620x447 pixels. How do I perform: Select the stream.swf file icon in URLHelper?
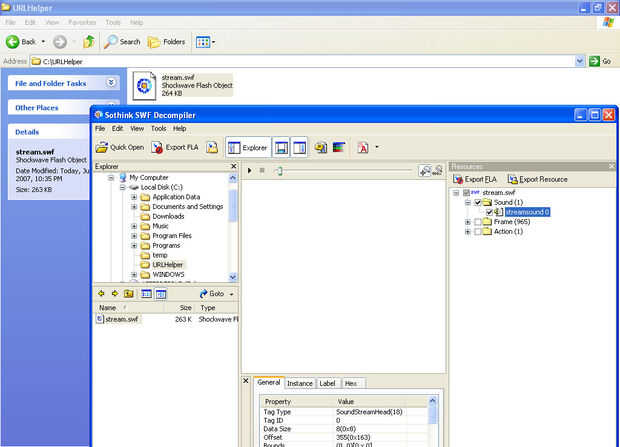tap(144, 85)
